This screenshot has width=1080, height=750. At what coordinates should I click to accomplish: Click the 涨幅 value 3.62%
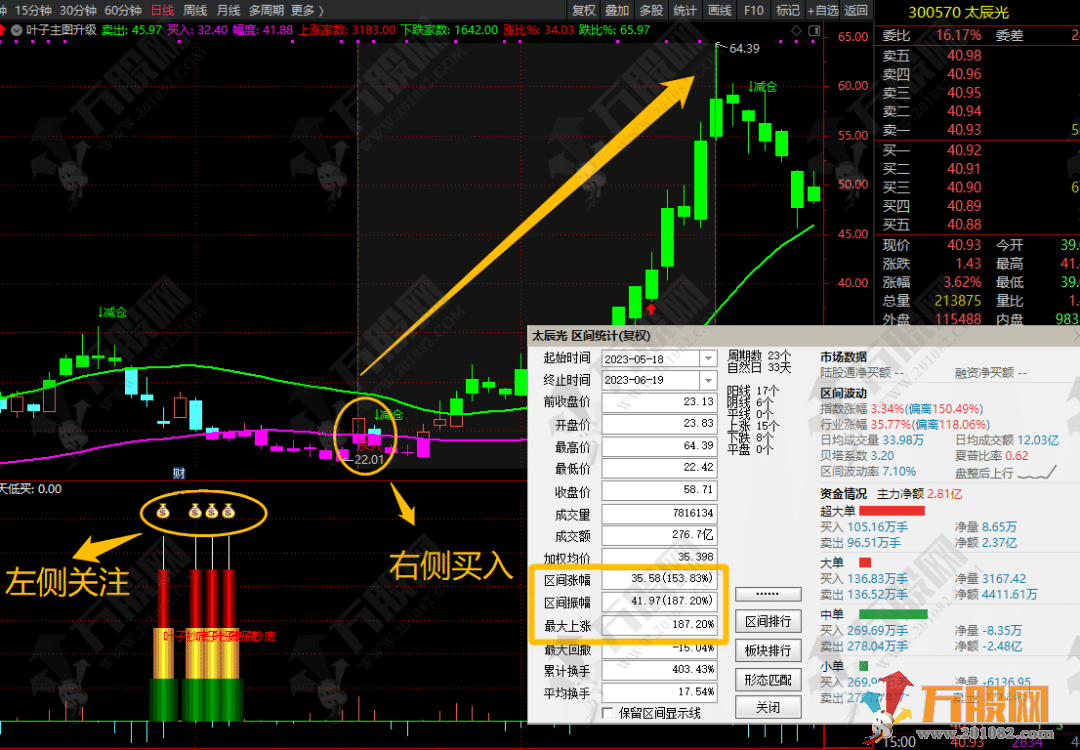point(962,282)
